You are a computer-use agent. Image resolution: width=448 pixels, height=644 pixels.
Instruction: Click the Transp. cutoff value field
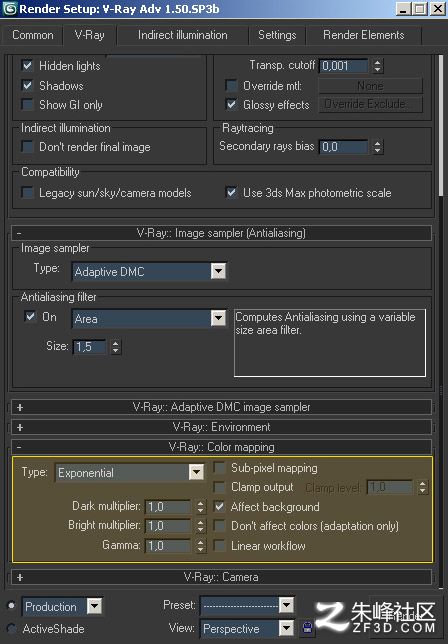tap(344, 66)
